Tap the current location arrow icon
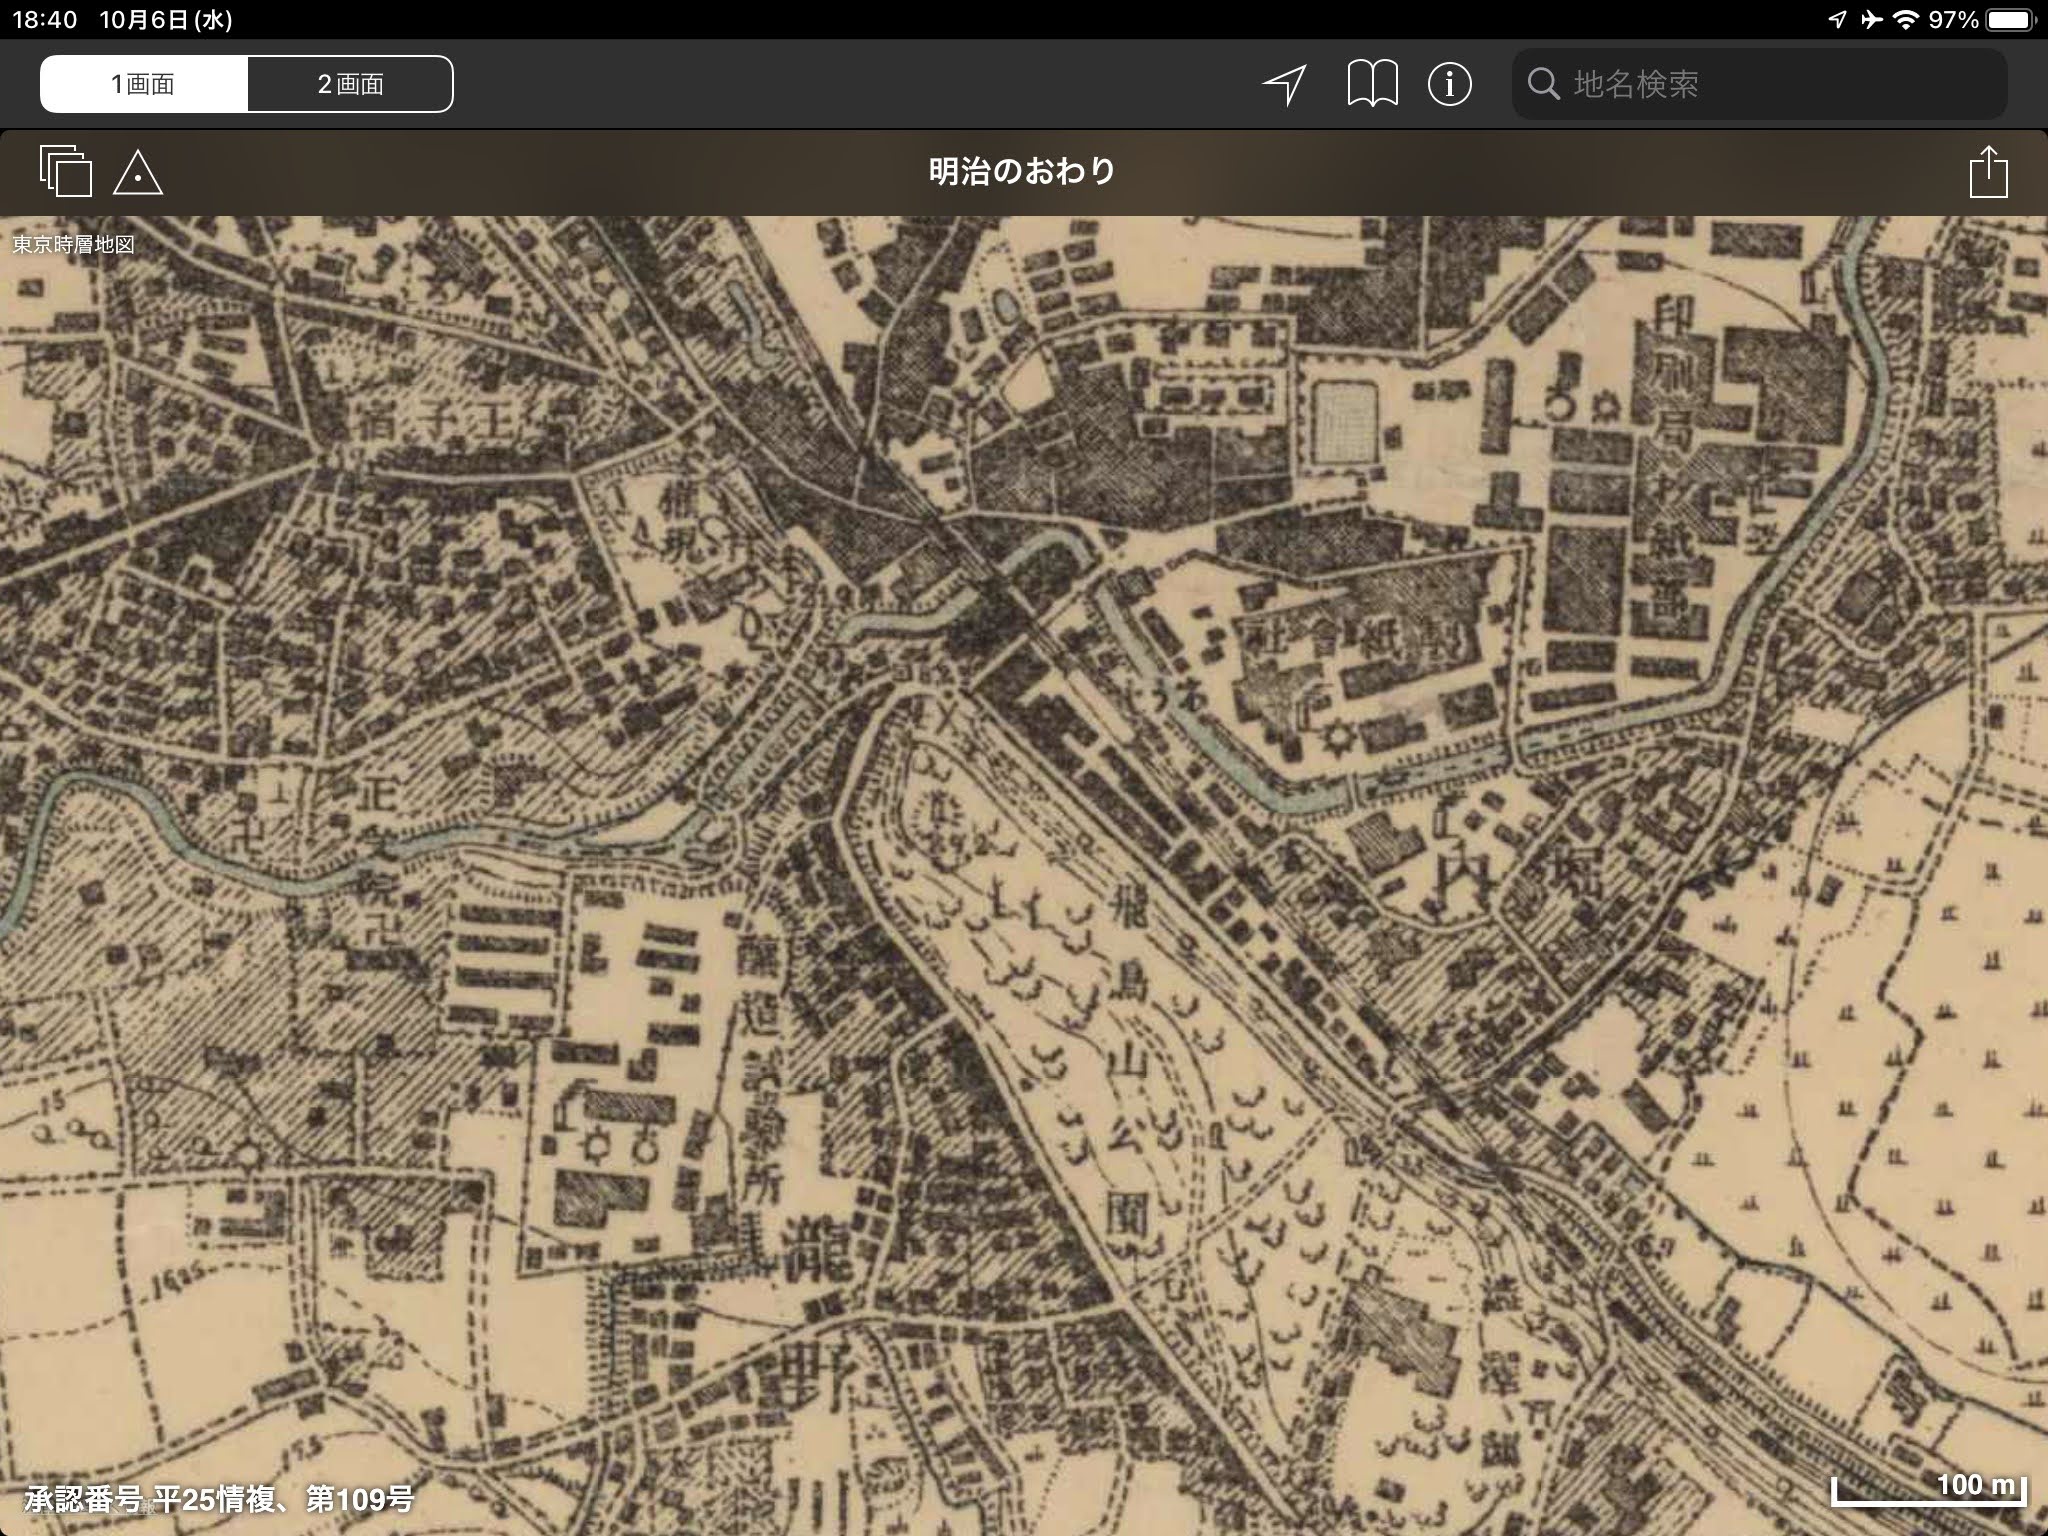 pyautogui.click(x=1285, y=84)
